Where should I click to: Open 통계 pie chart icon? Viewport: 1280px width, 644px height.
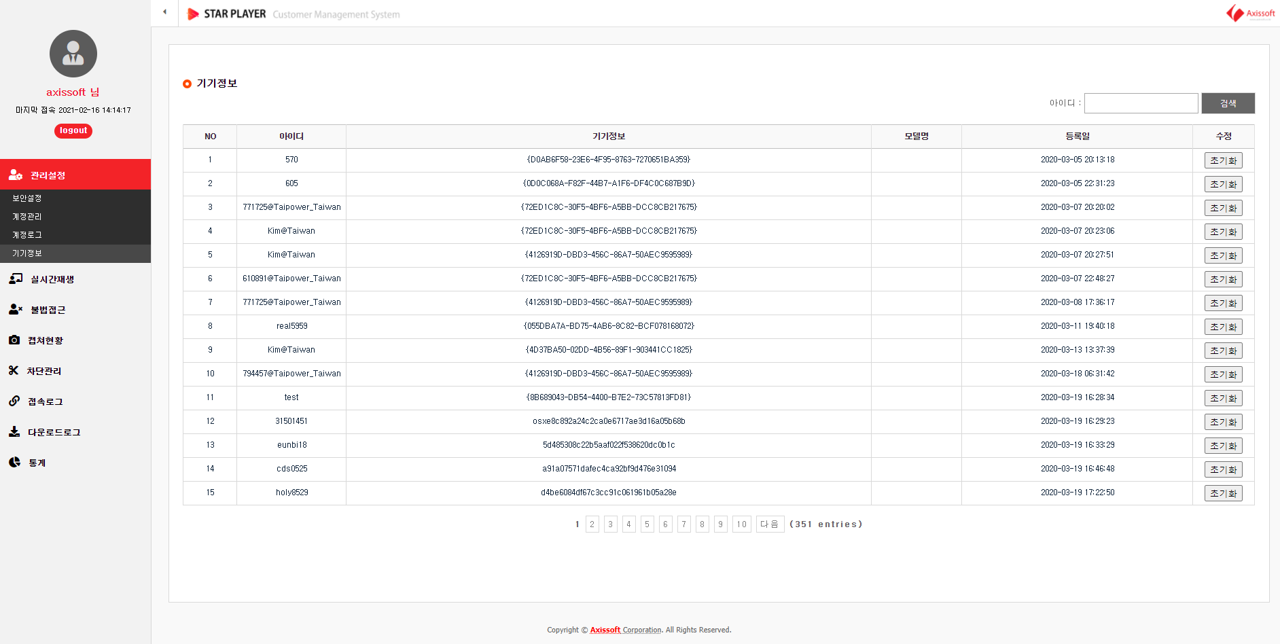(15, 463)
